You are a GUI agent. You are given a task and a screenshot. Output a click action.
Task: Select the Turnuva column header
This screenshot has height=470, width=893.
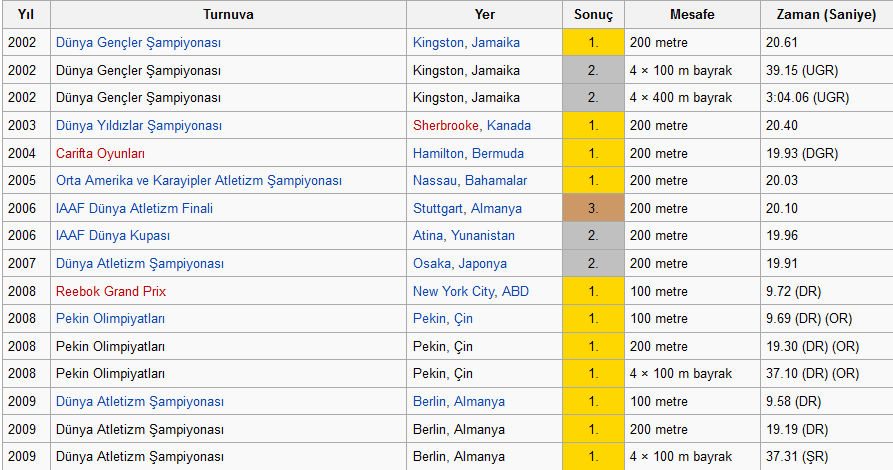point(228,15)
